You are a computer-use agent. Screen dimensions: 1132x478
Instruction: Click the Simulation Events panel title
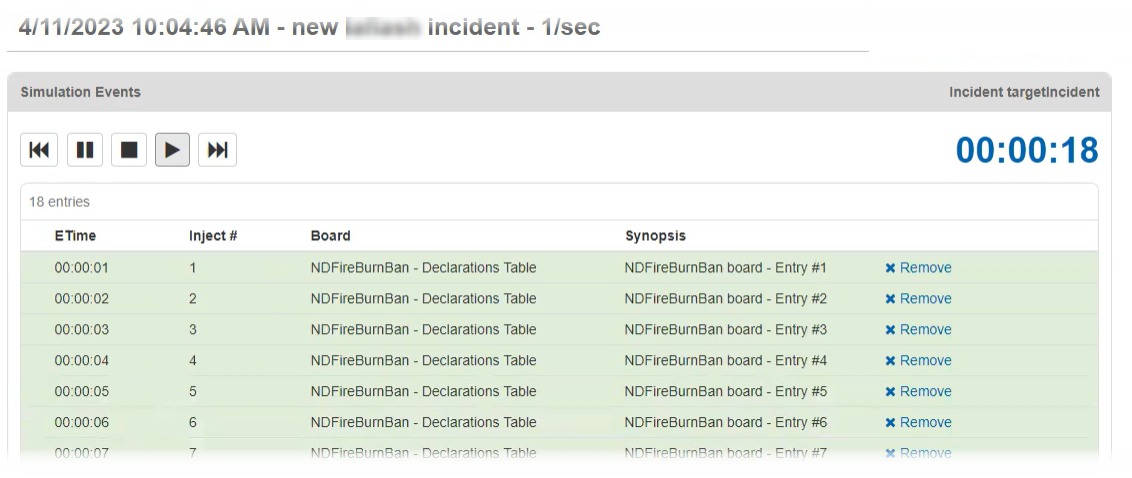click(80, 92)
